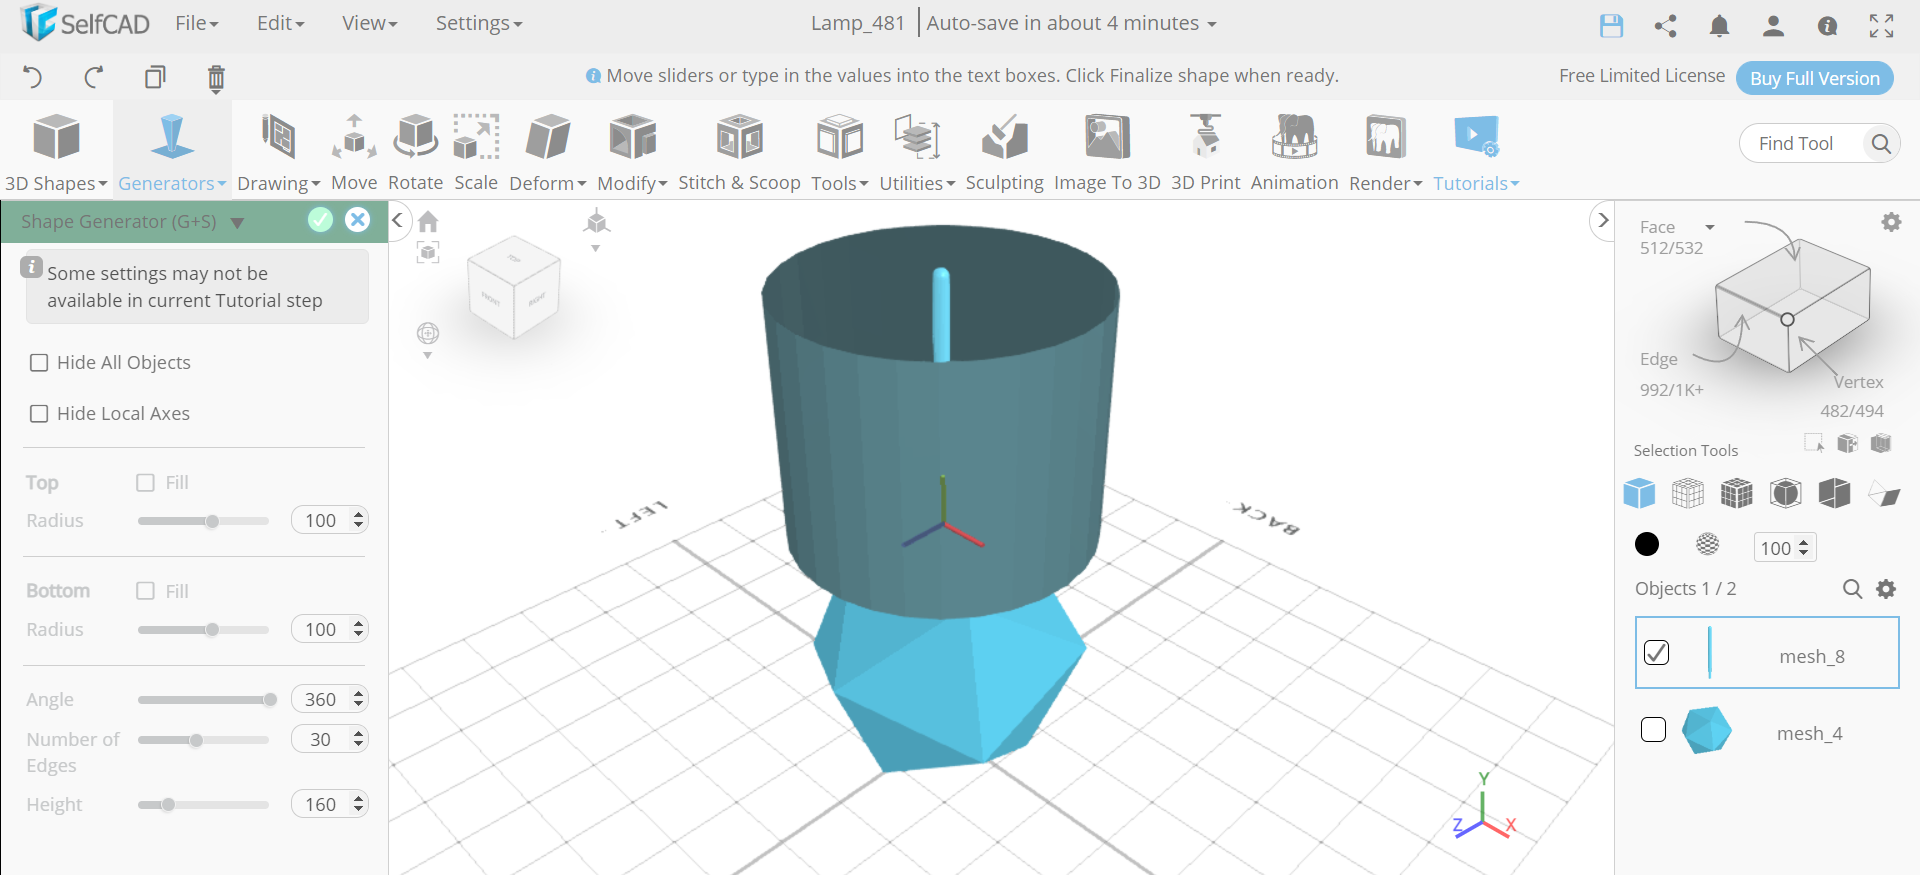
Task: Select the Move tool
Action: [x=354, y=152]
